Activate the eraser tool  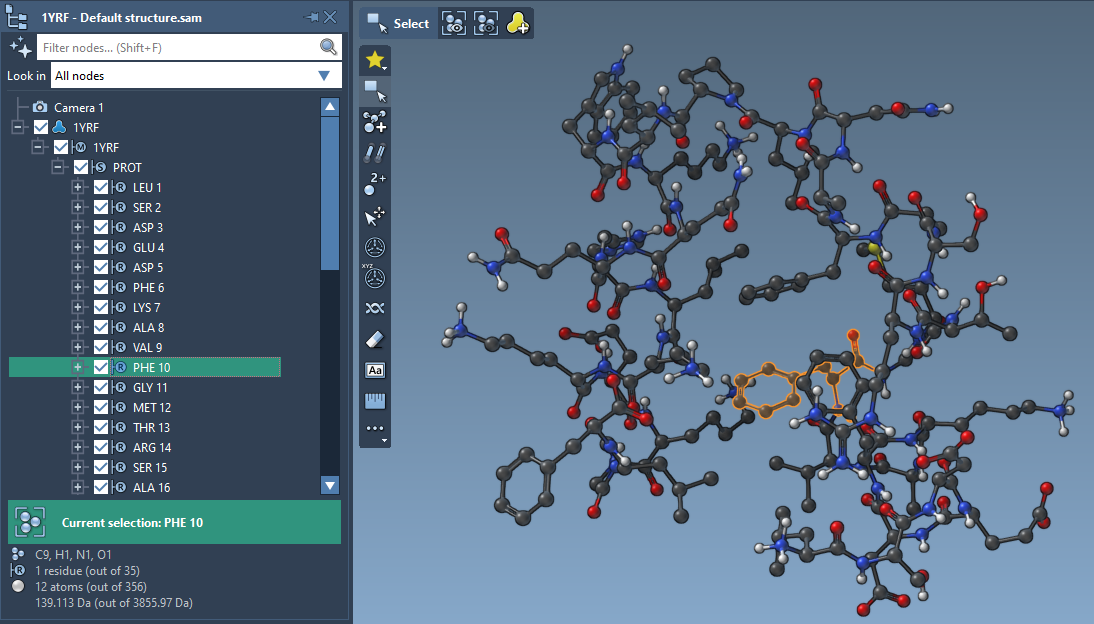point(375,340)
